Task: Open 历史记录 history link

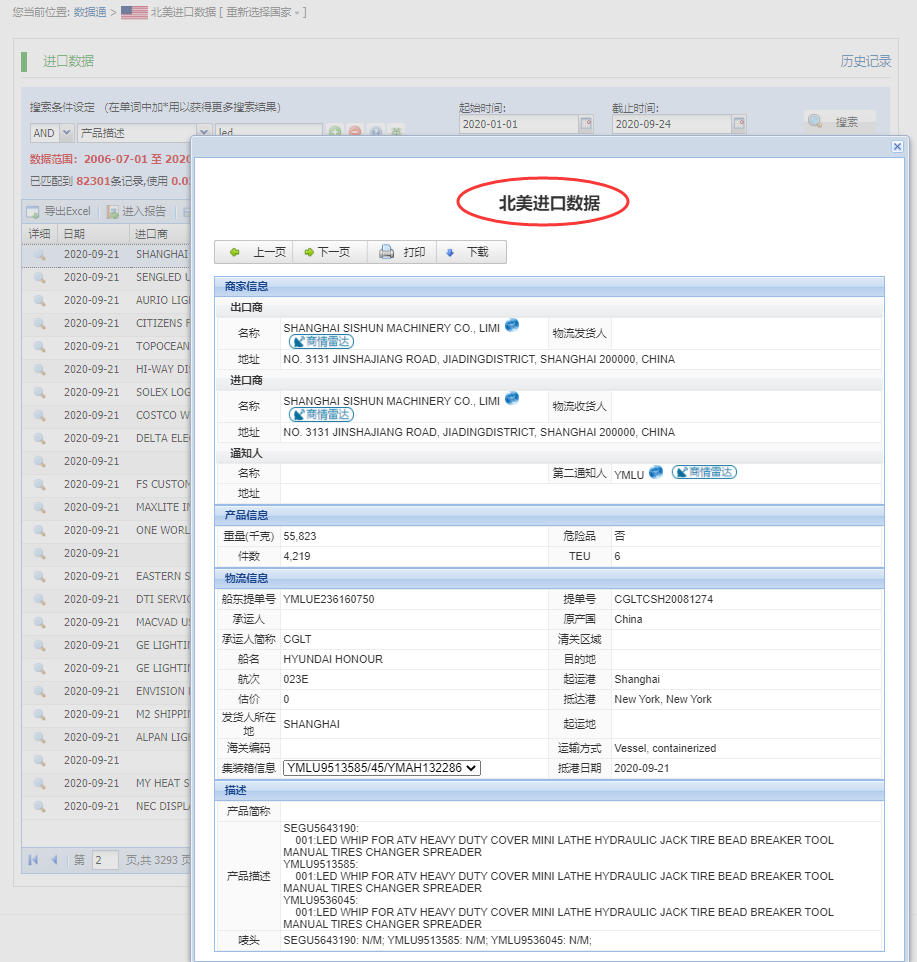Action: point(865,61)
